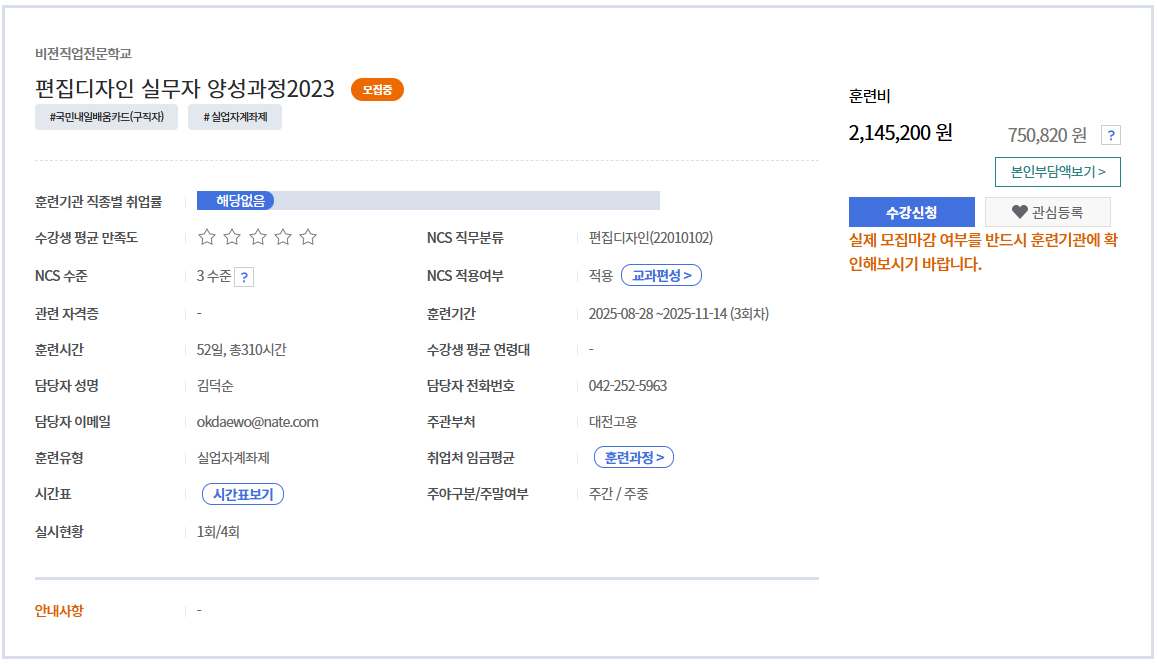Click the 훈련비 heading
This screenshot has height=664, width=1158.
[869, 96]
